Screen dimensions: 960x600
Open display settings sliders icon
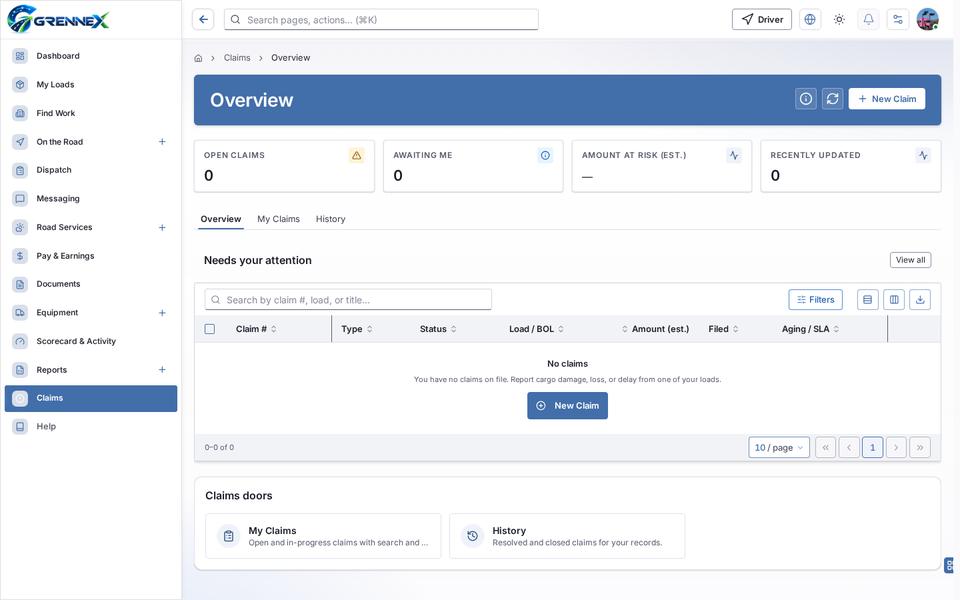coord(898,20)
